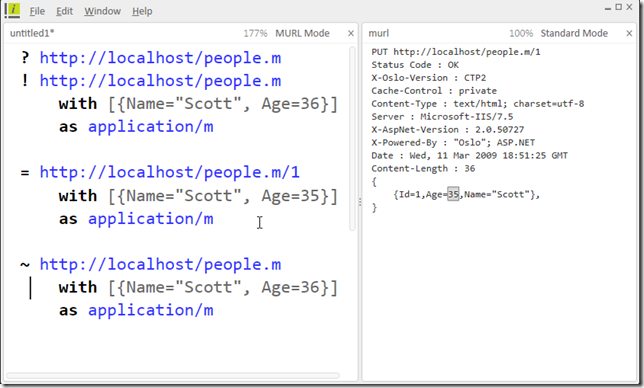Minimize the Intellipad window
Screen dimensions: 644x388
pos(608,8)
